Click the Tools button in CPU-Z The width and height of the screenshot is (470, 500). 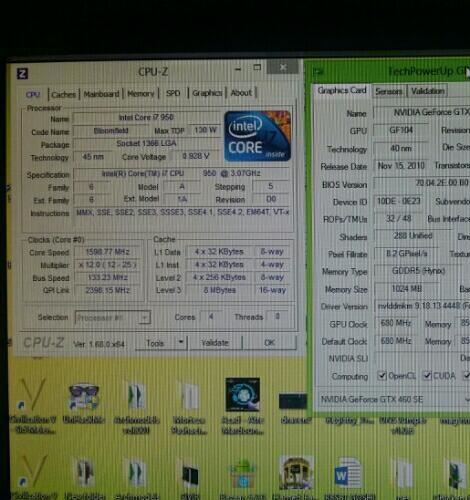[x=156, y=343]
